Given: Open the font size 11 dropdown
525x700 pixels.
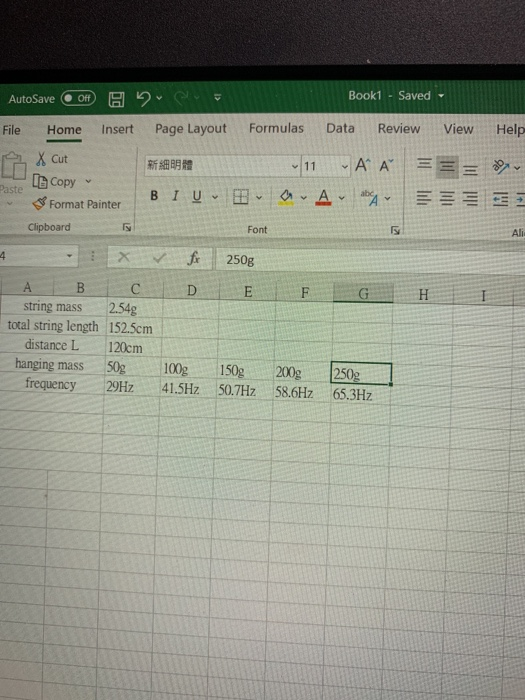Looking at the screenshot, I should [x=345, y=167].
